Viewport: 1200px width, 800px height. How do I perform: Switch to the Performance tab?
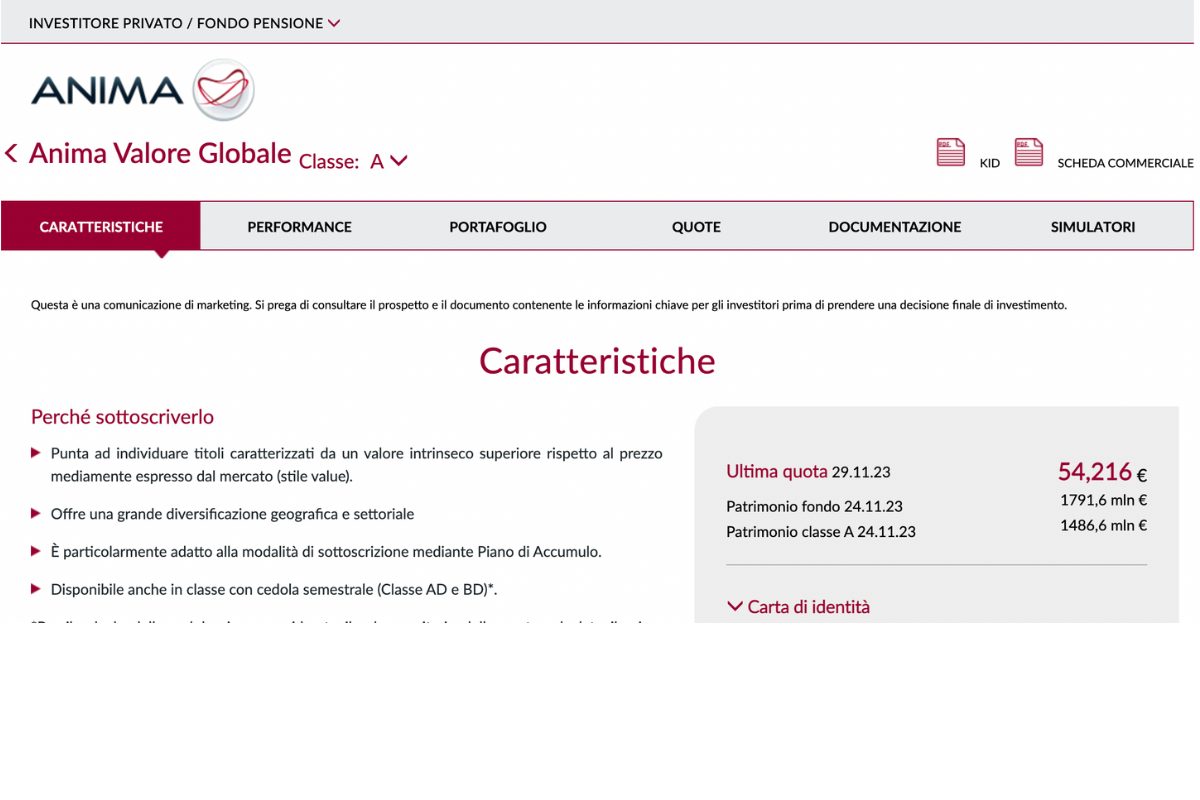299,227
